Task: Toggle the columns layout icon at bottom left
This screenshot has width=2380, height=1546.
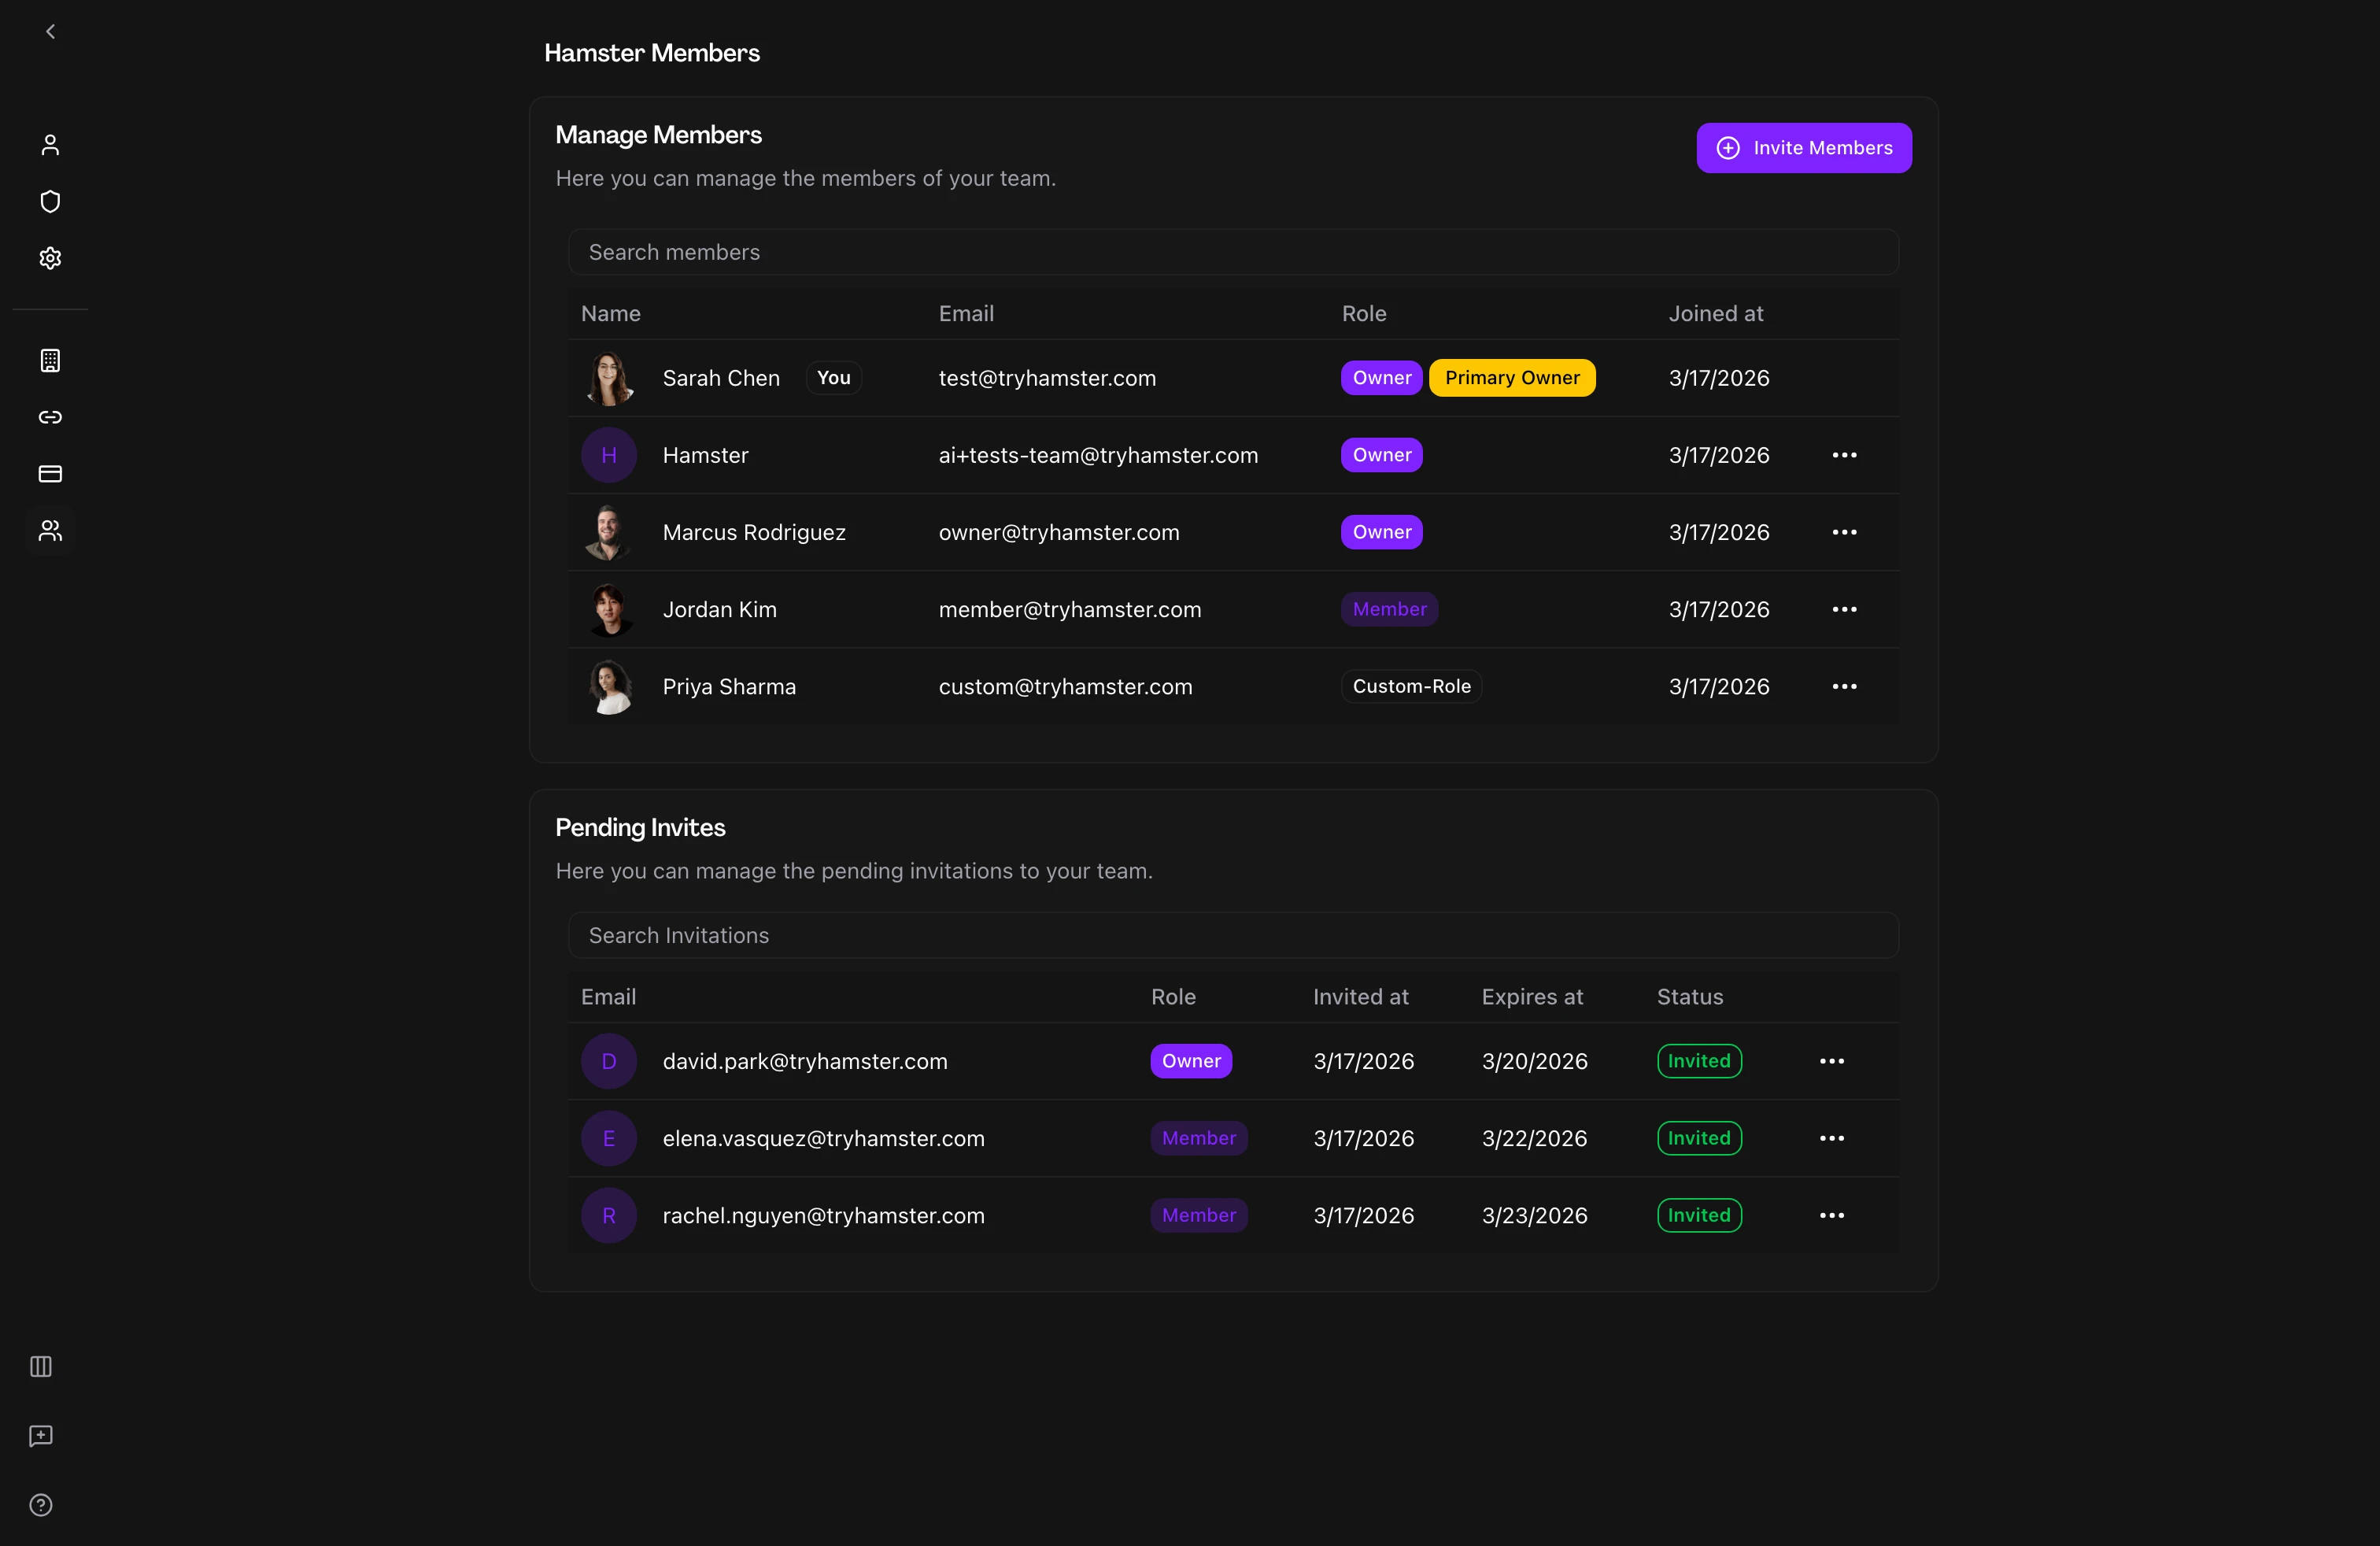Action: point(40,1367)
